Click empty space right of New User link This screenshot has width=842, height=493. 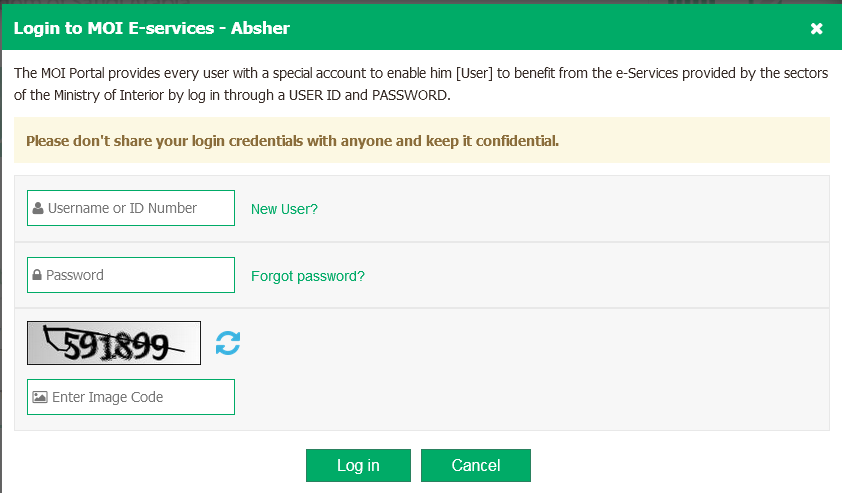pos(570,209)
